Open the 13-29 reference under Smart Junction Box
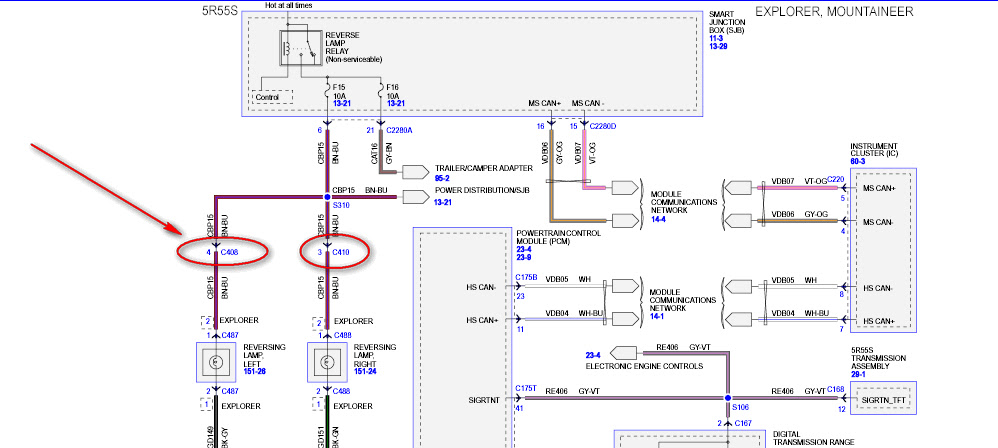998x448 pixels. [718, 47]
